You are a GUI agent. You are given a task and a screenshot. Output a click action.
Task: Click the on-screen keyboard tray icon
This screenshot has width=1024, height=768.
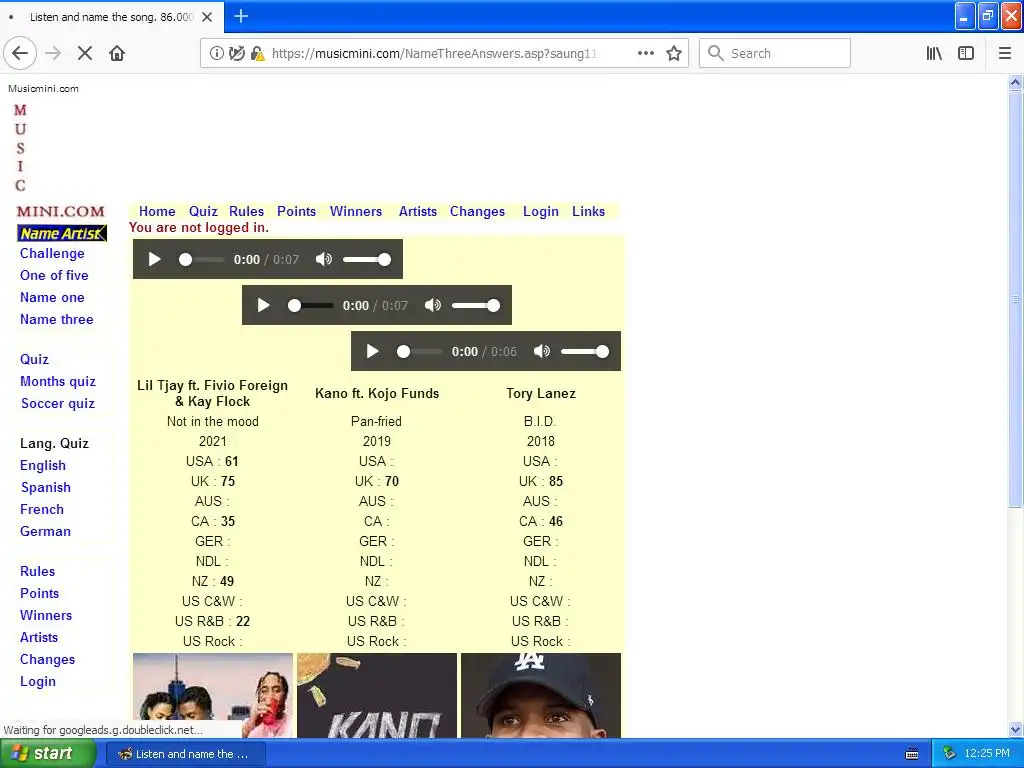912,754
